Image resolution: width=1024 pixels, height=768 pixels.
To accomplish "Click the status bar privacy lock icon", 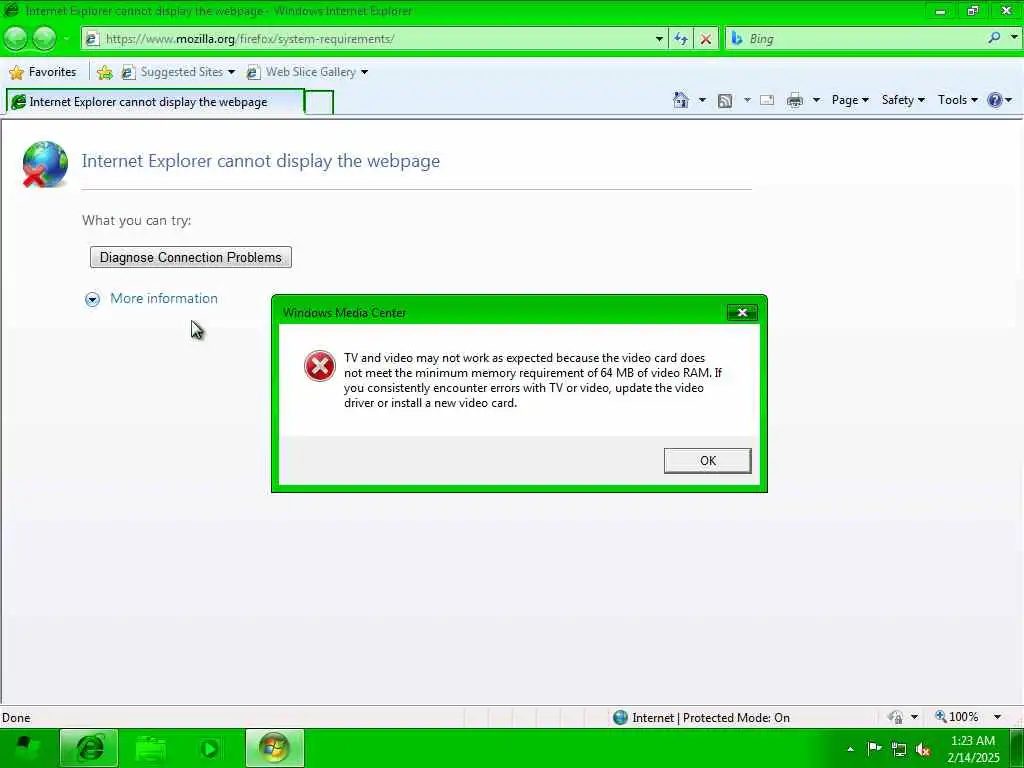I will (895, 717).
